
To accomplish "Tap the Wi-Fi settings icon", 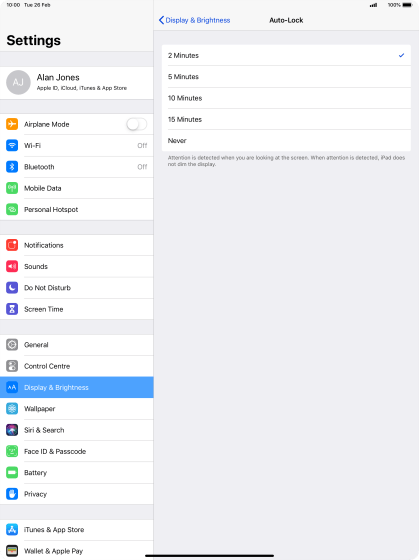I will 12,145.
